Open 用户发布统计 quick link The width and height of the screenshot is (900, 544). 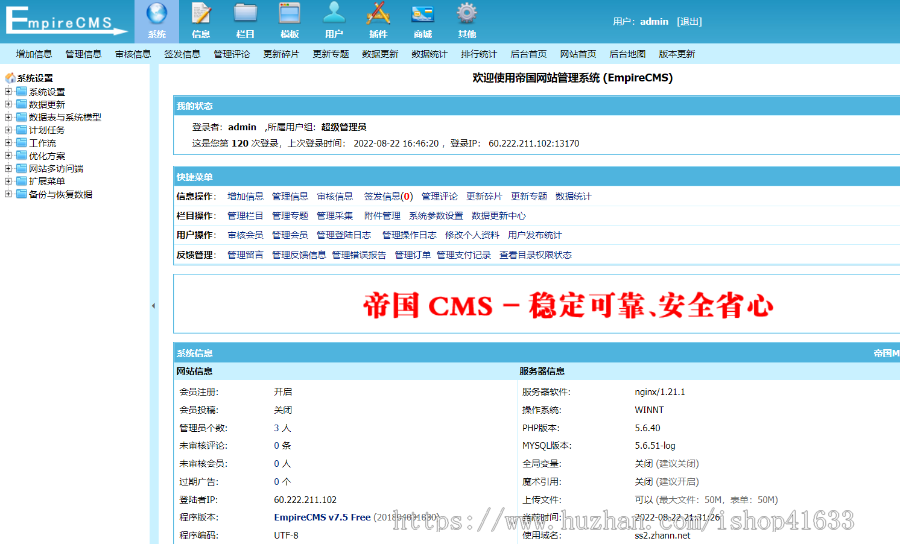pos(535,235)
